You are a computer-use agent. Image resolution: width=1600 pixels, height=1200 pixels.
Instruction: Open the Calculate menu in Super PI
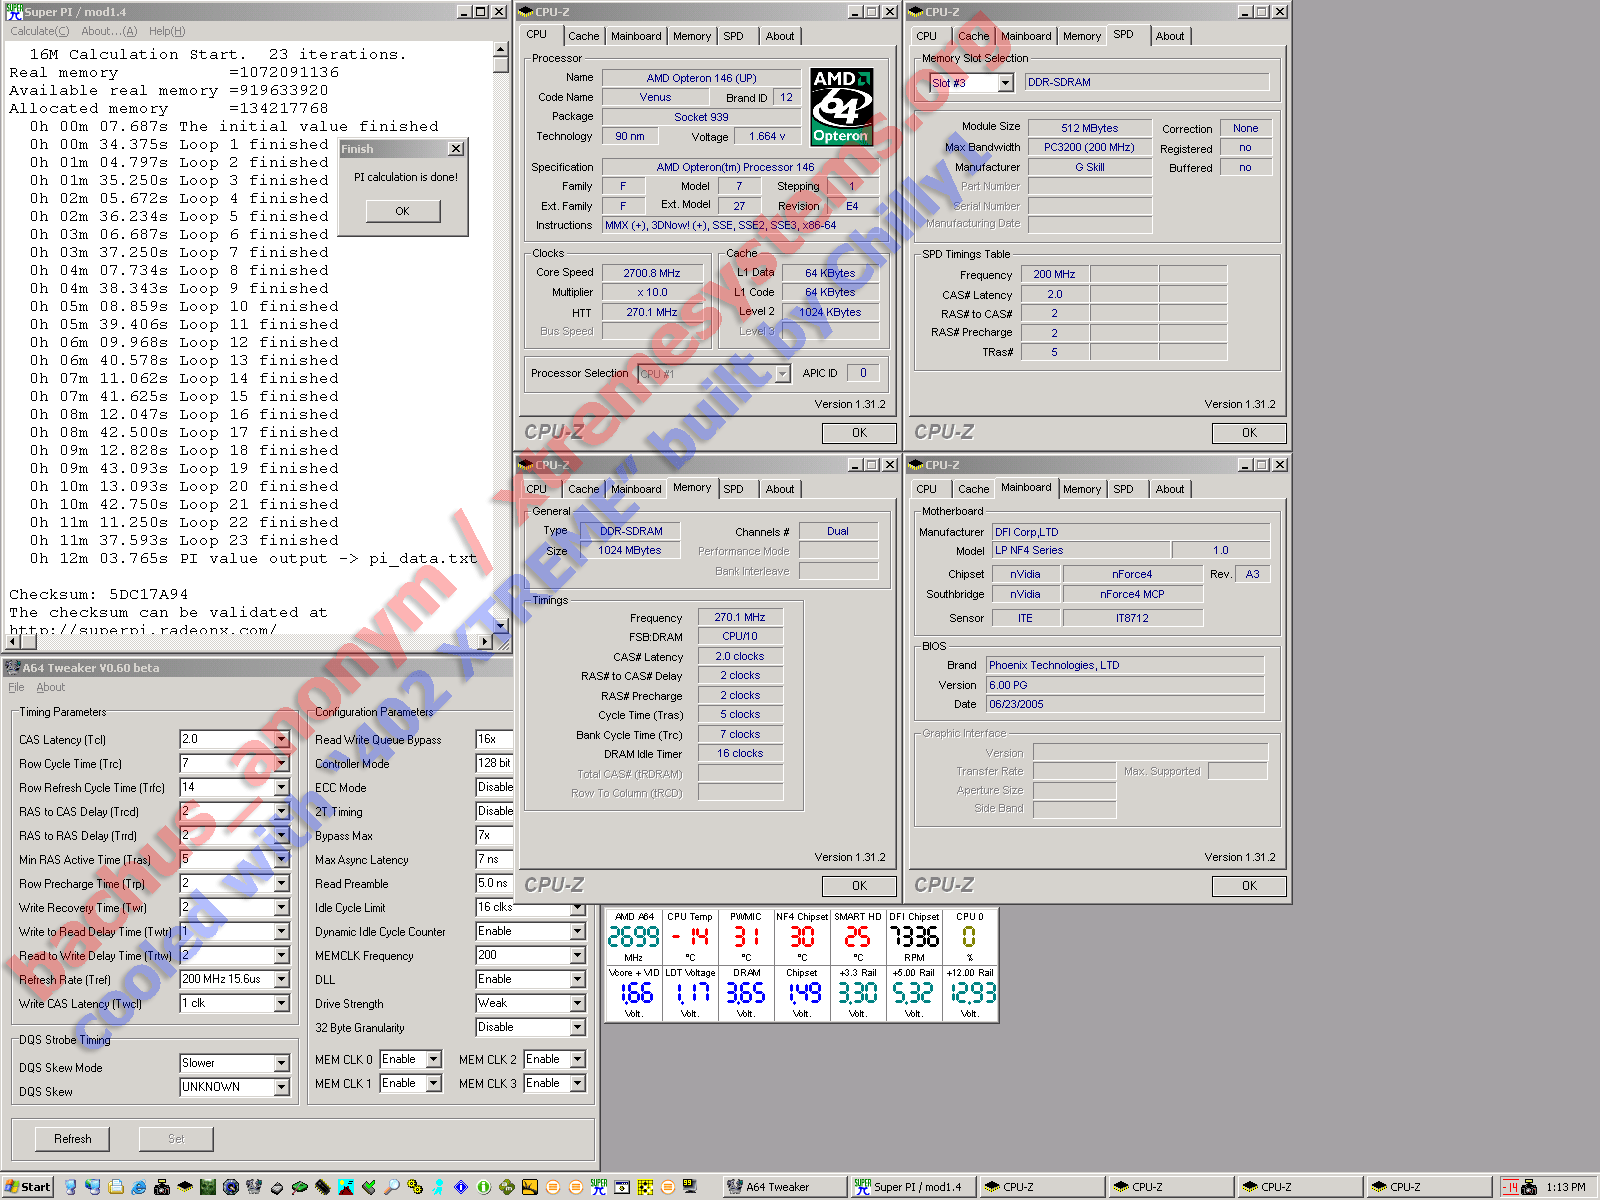[x=40, y=31]
